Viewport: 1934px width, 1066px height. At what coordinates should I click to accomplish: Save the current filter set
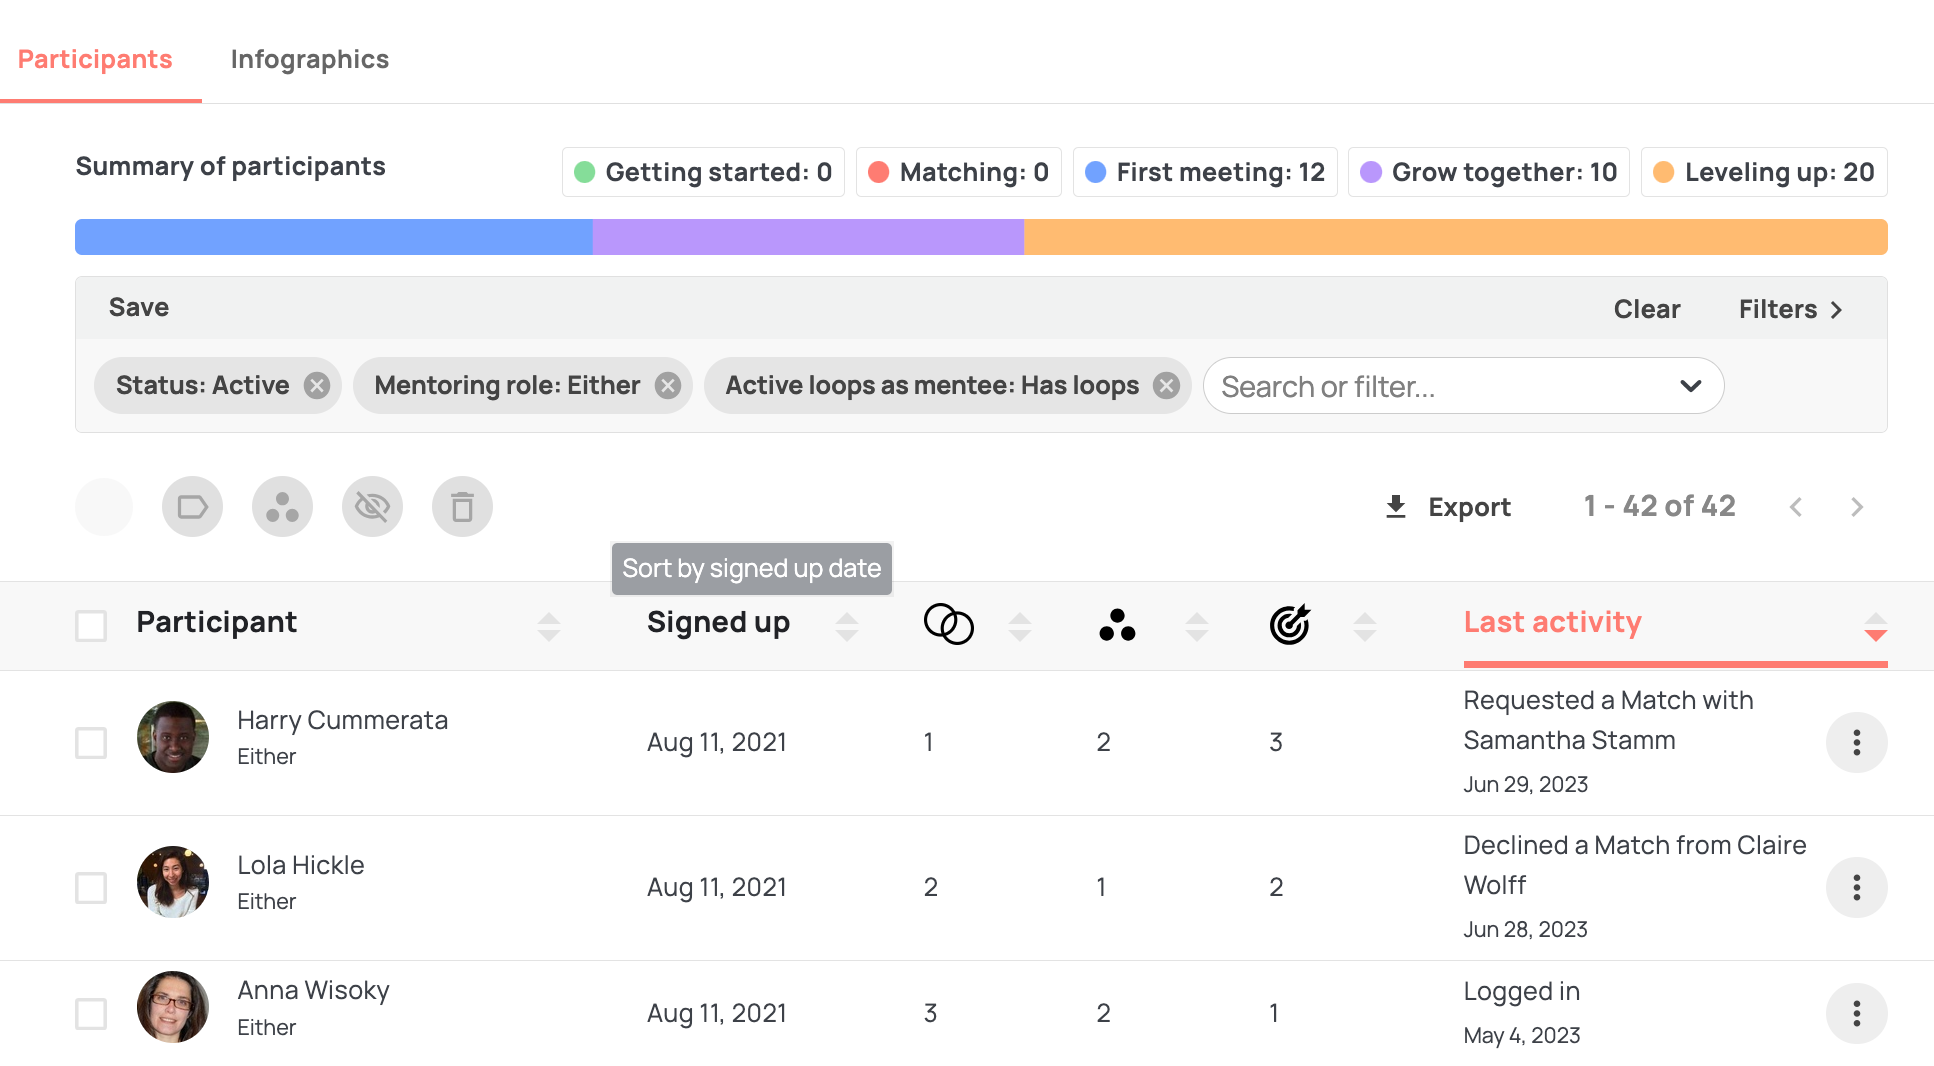139,307
